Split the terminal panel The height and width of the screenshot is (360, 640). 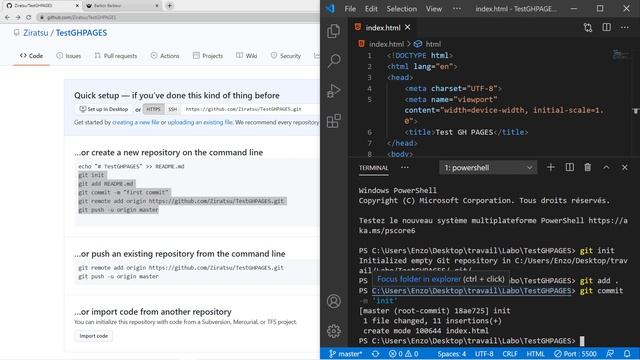(x=569, y=167)
